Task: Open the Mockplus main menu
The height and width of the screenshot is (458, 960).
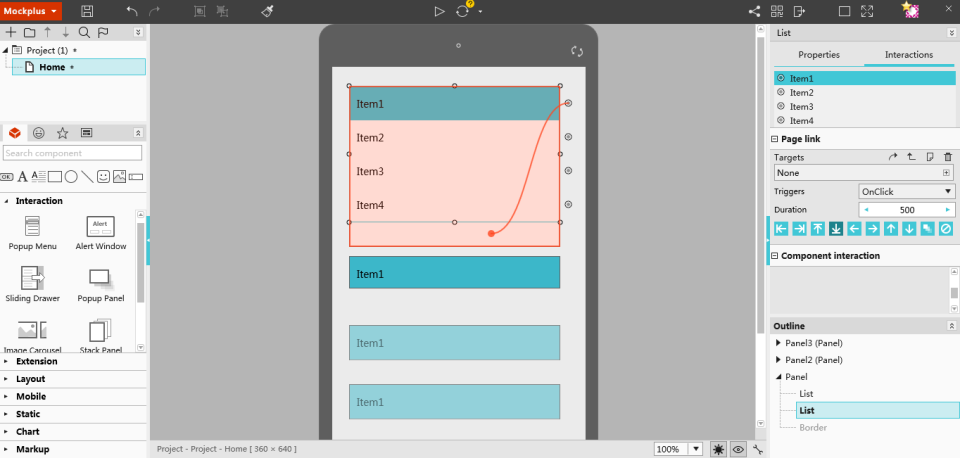Action: click(x=31, y=11)
